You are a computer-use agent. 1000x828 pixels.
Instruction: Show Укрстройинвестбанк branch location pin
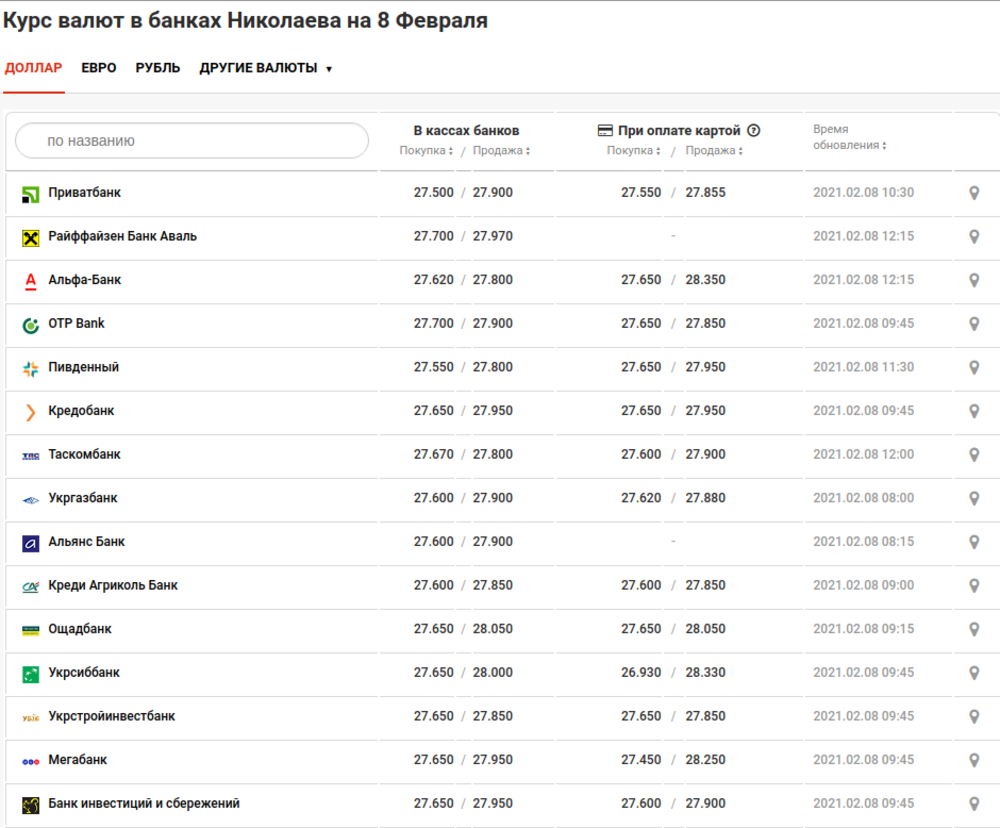[974, 717]
